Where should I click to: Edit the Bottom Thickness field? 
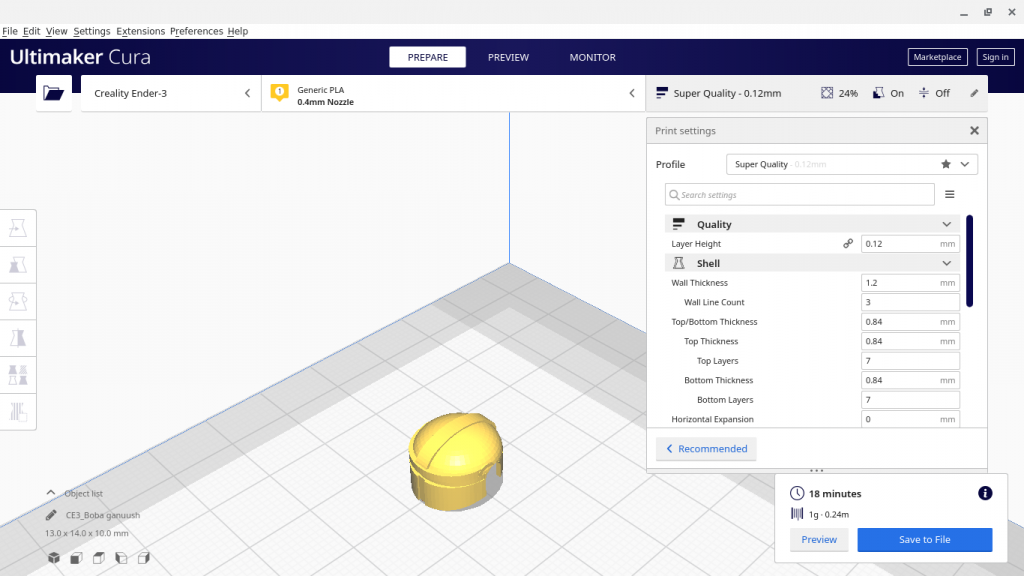click(x=910, y=380)
